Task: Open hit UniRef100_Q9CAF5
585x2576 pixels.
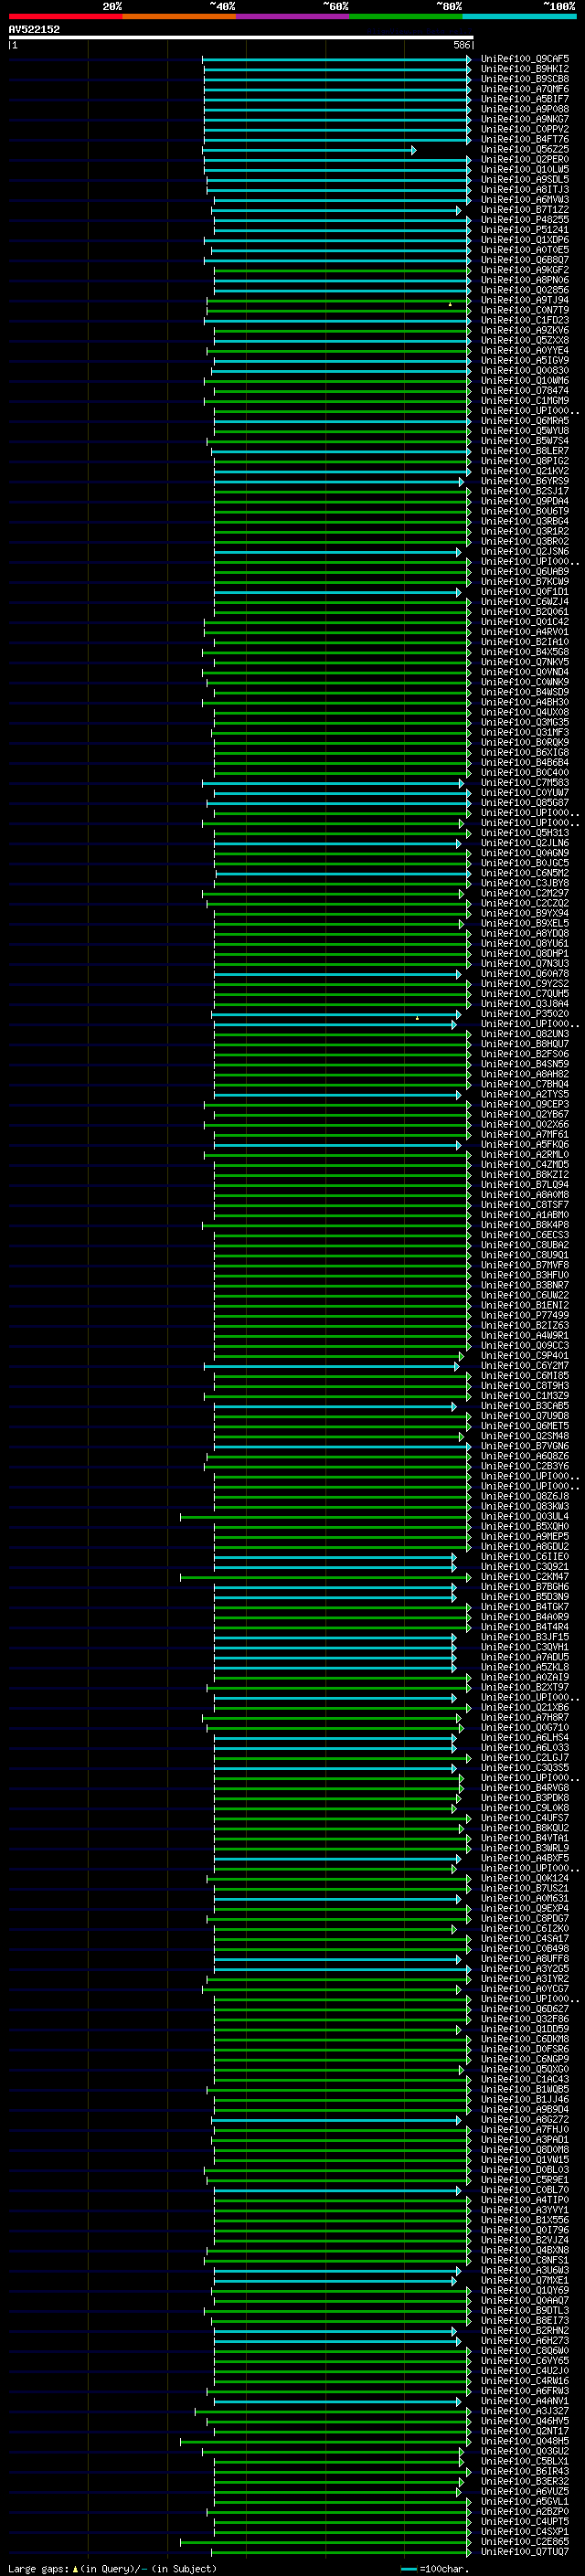Action: [x=525, y=59]
